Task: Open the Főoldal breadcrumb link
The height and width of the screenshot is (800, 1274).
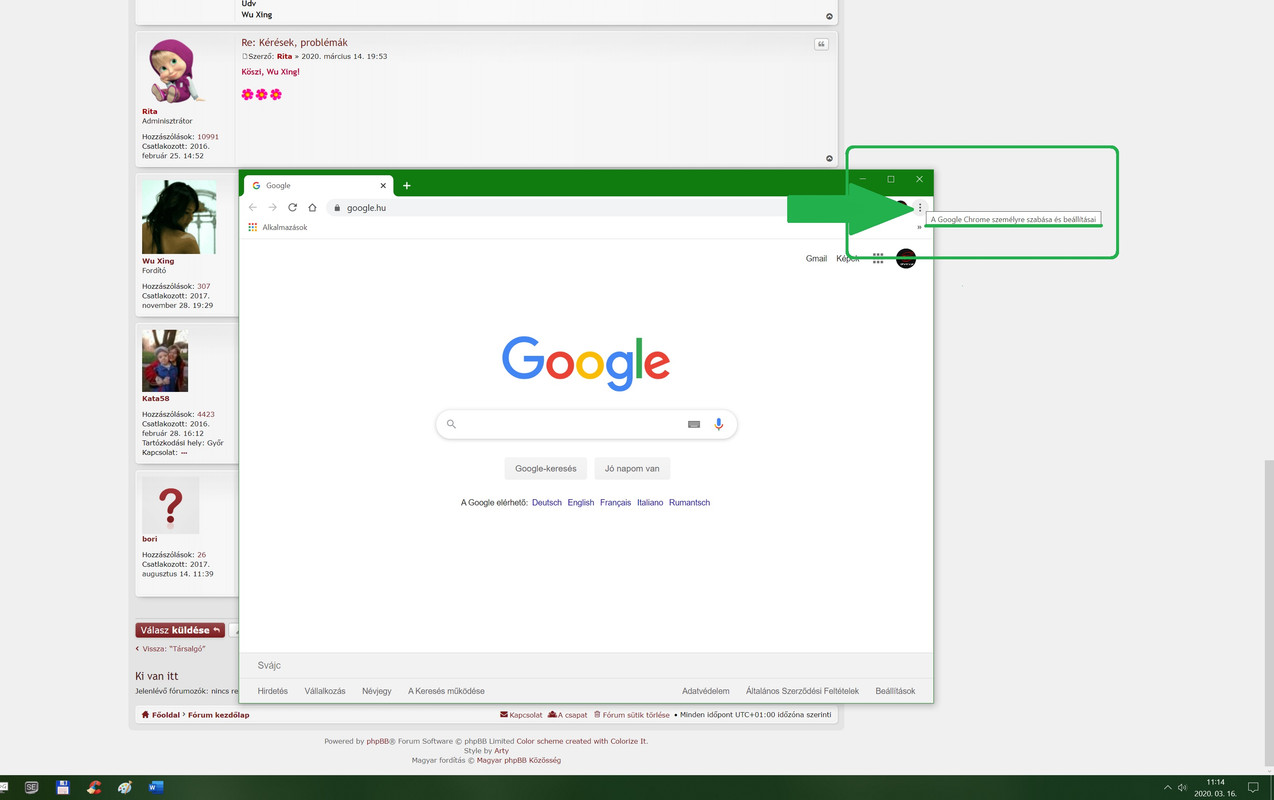Action: pos(161,715)
